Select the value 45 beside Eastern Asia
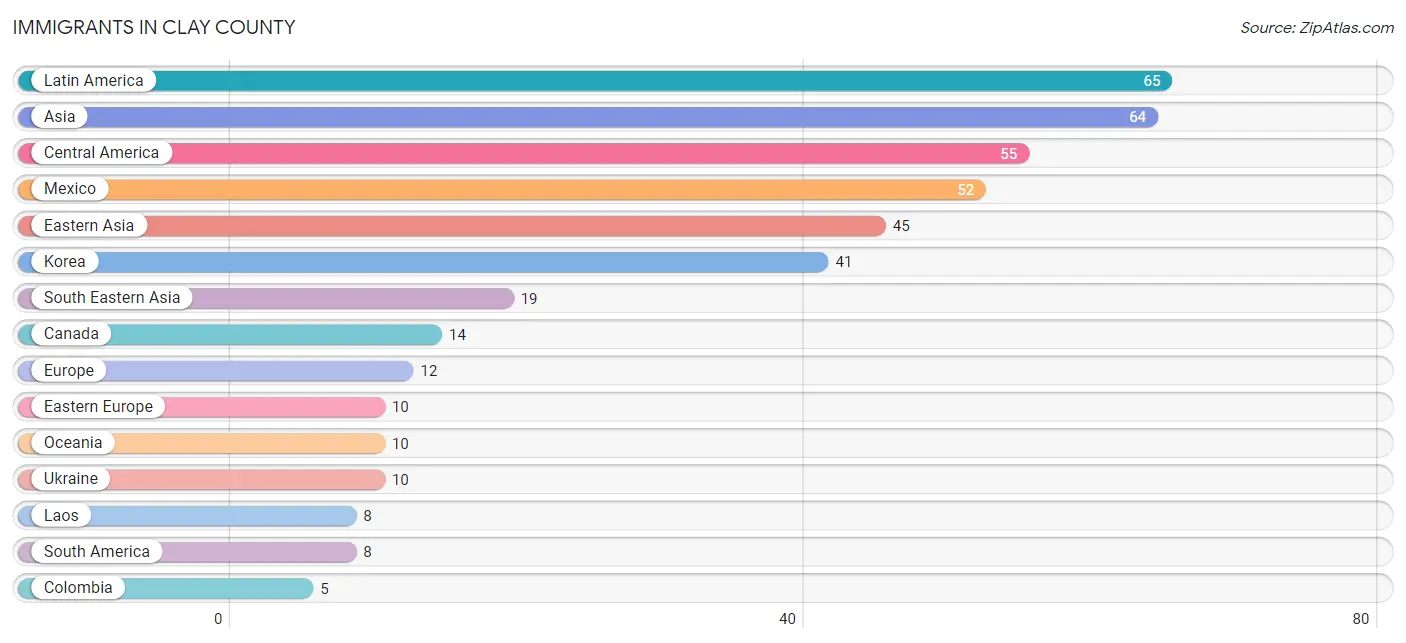The image size is (1406, 643). click(901, 226)
